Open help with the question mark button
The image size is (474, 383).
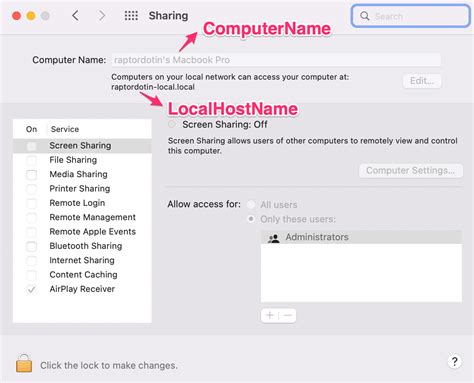(454, 362)
